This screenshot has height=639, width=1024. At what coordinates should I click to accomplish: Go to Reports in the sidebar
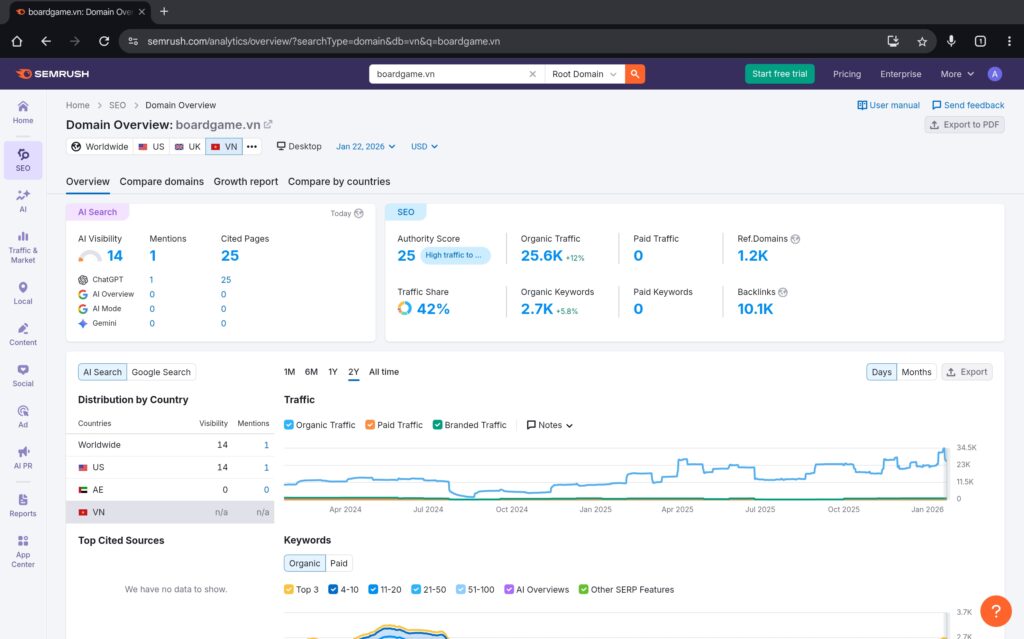[22, 505]
